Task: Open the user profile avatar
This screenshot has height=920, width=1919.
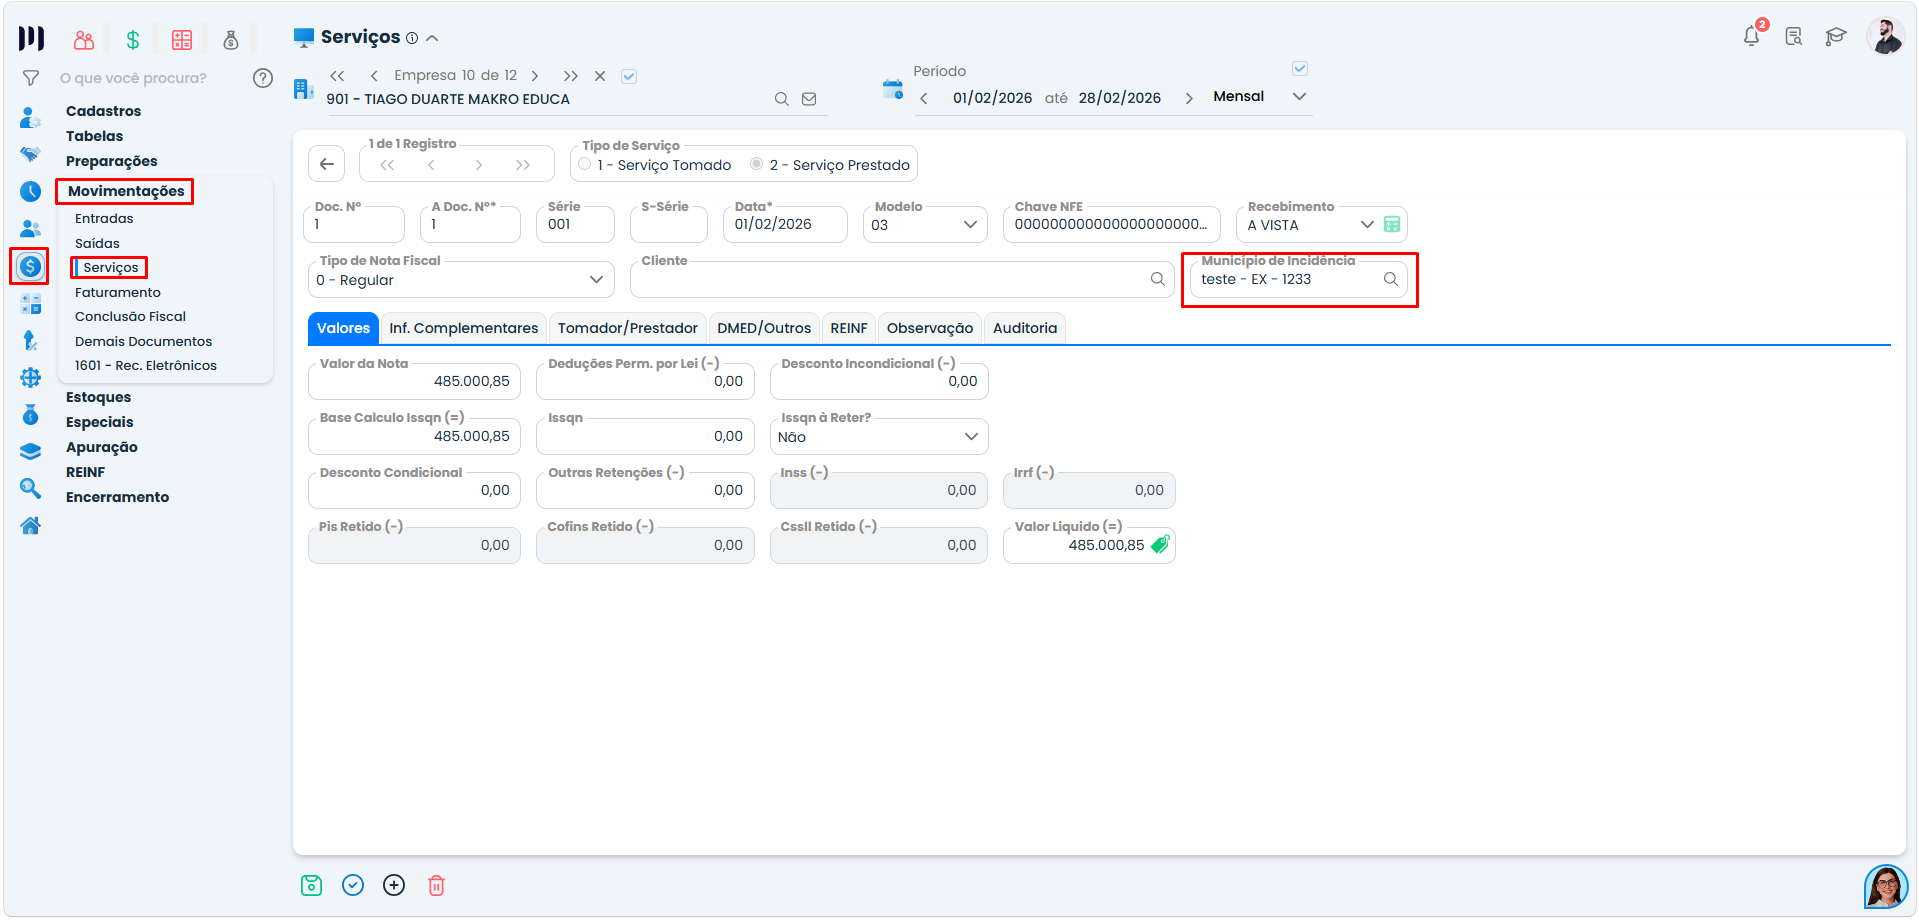Action: pos(1886,37)
